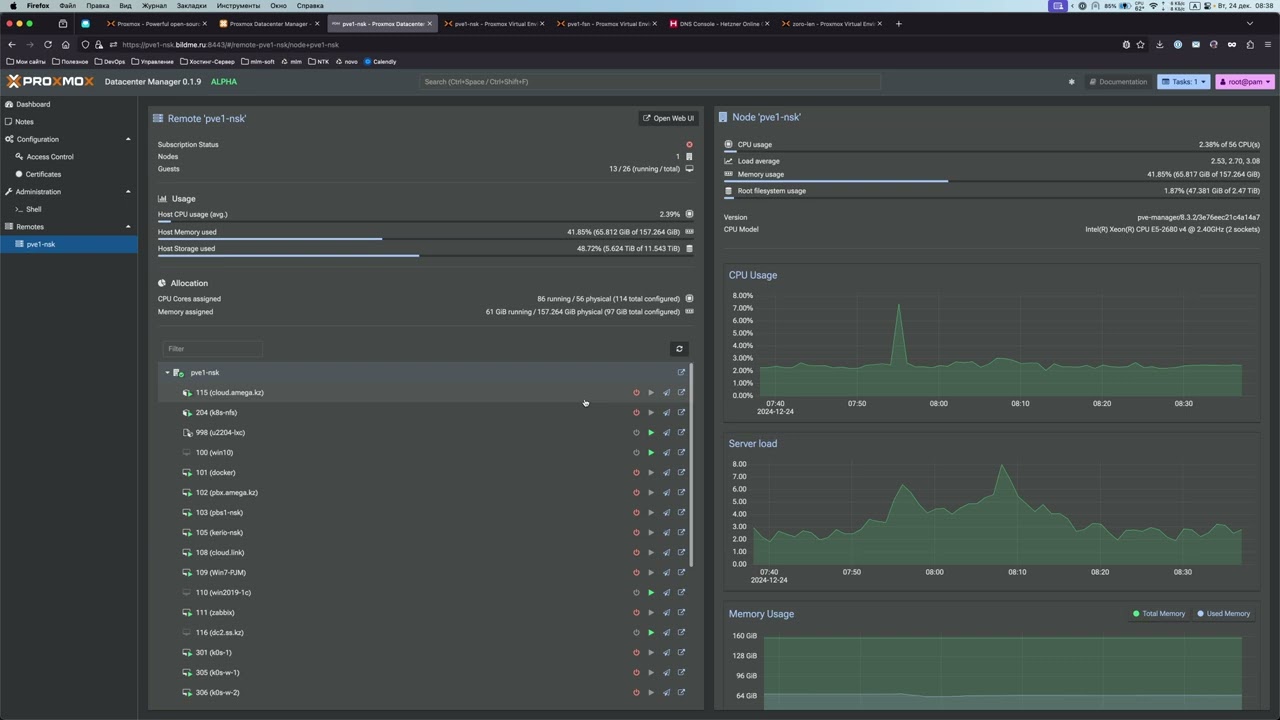This screenshot has height=720, width=1280.
Task: Show Firefox list all tabs chevron
Action: [1249, 23]
